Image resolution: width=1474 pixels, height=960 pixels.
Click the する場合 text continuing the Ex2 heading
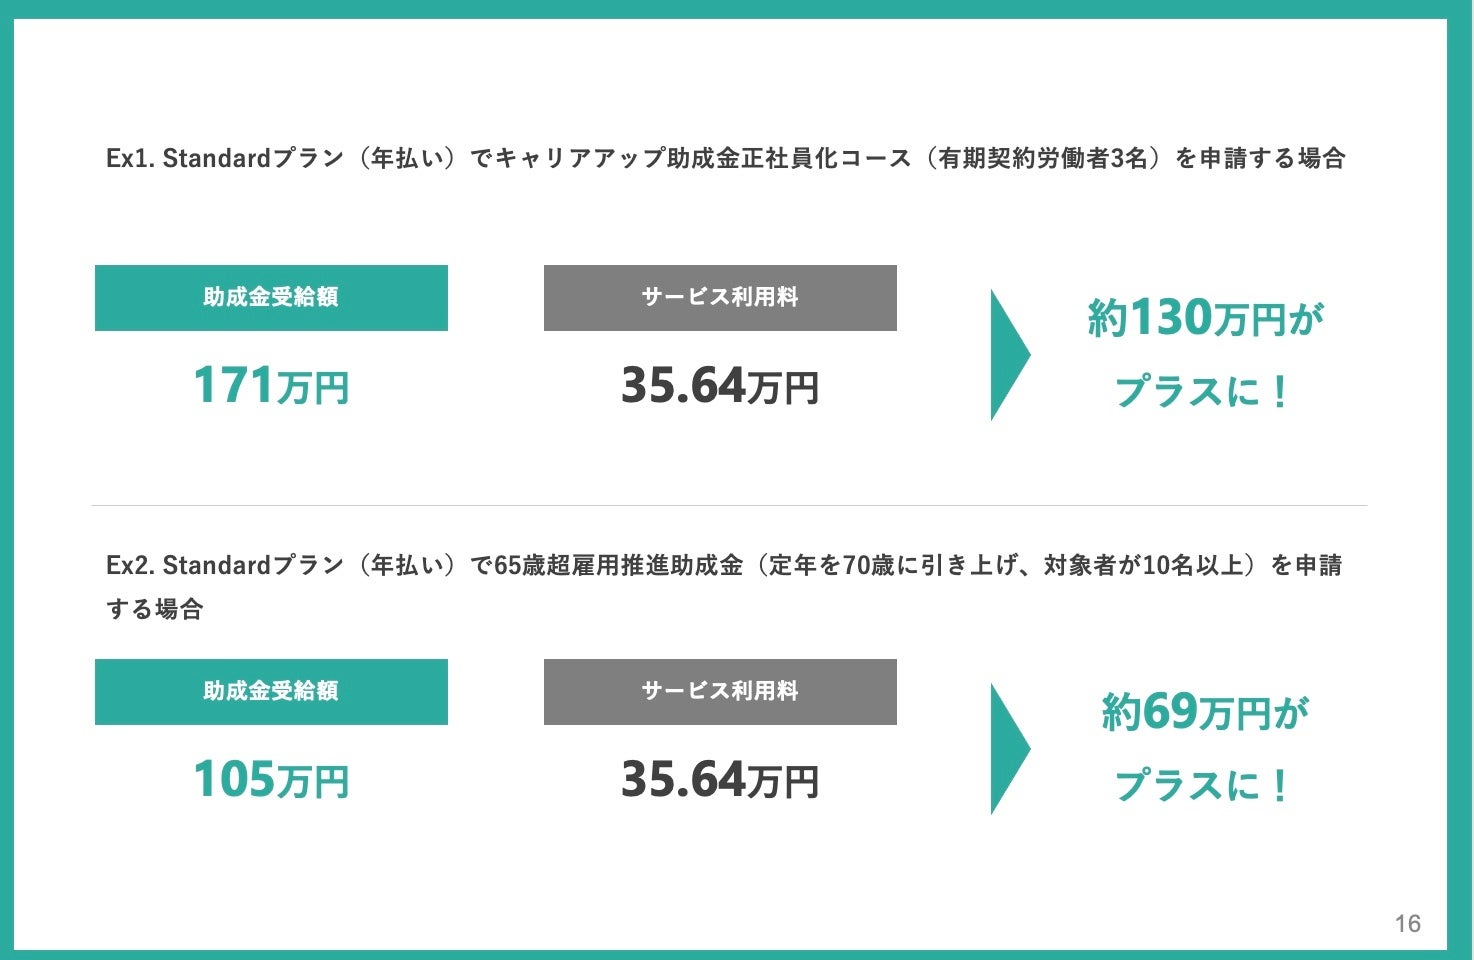point(155,609)
